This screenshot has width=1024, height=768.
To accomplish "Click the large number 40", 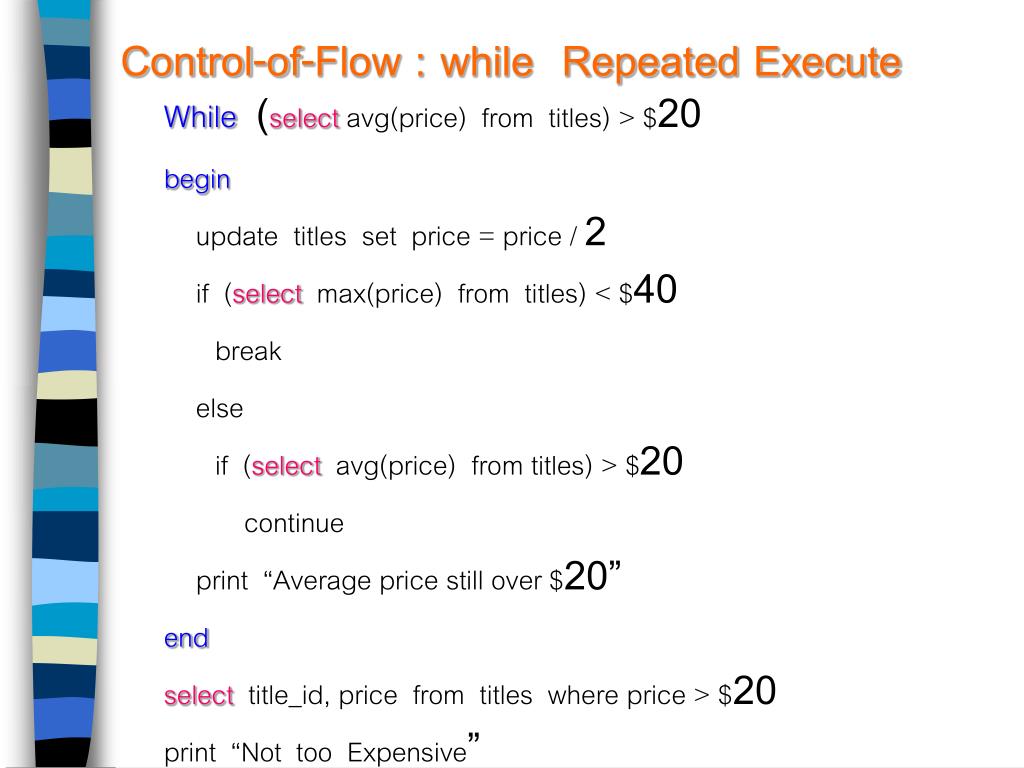I will 655,289.
